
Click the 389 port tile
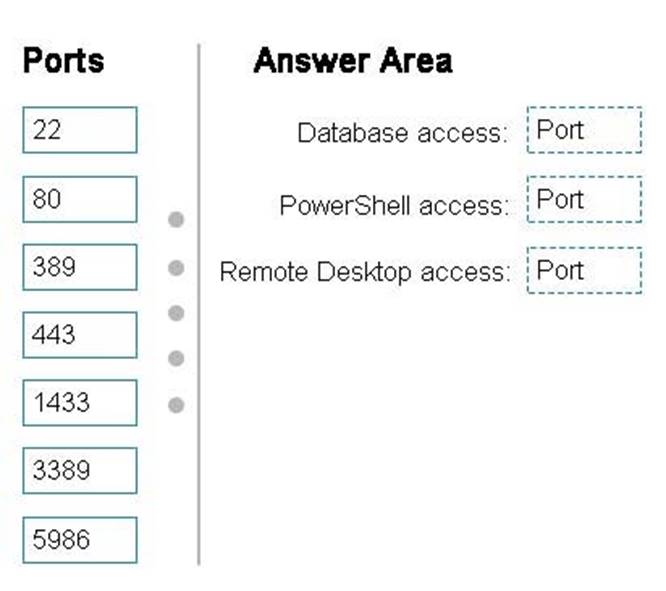pos(79,267)
